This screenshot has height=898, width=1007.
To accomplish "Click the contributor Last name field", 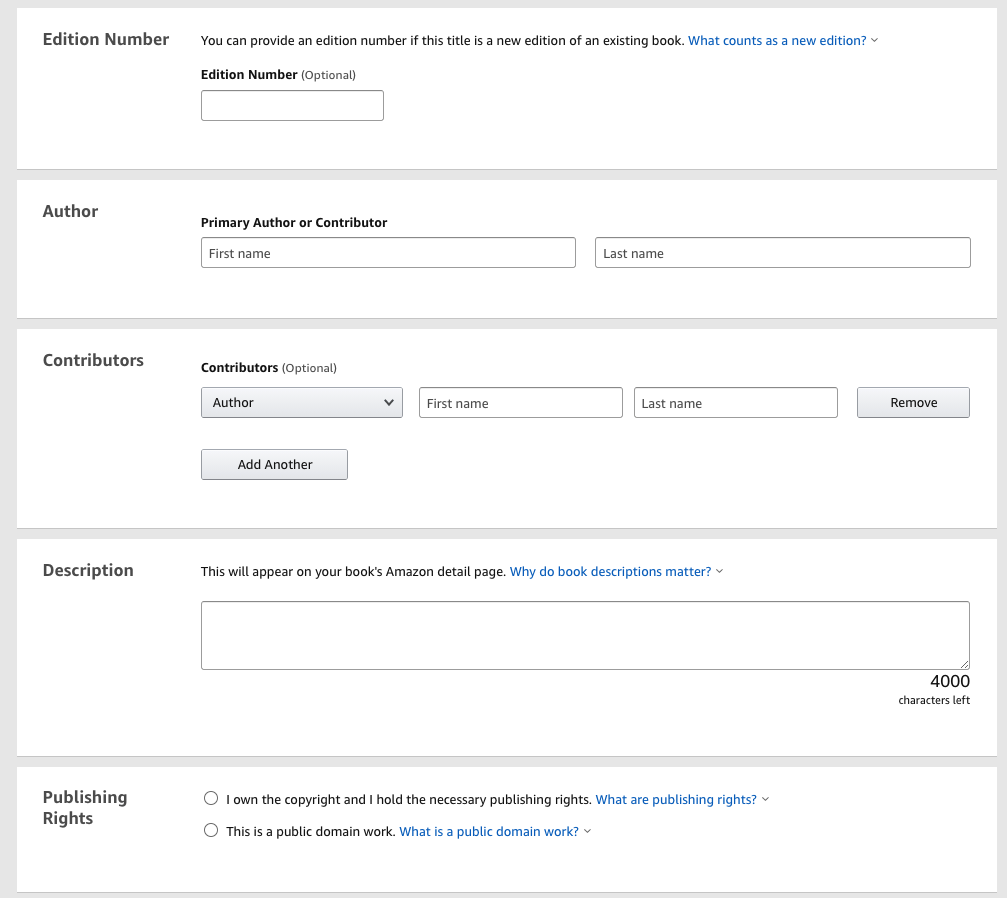I will click(x=735, y=403).
